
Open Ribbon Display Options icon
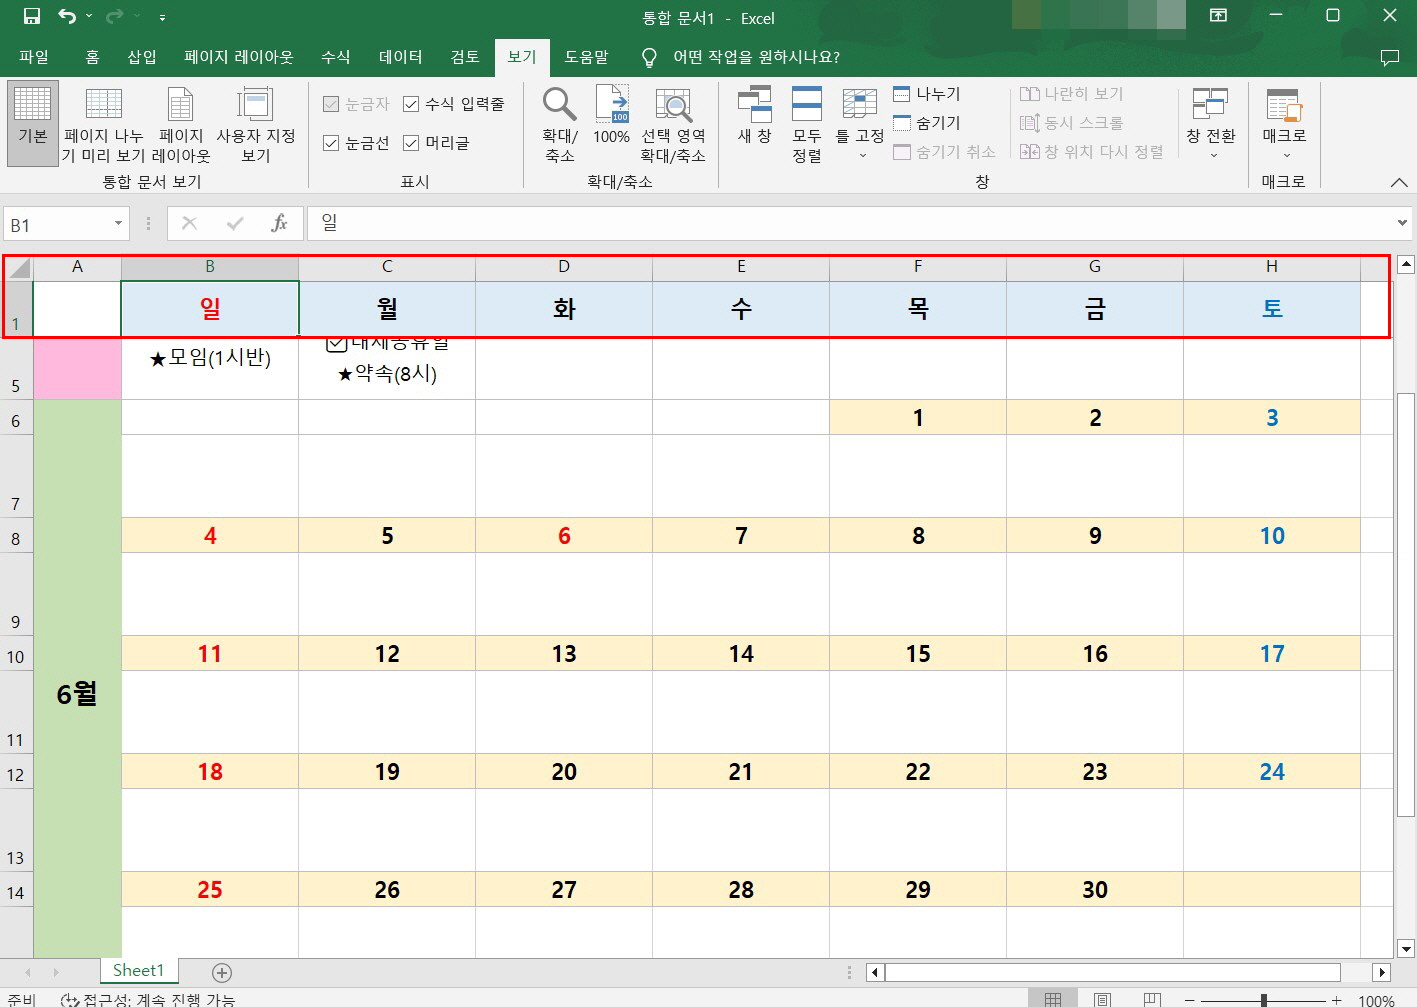[1218, 16]
